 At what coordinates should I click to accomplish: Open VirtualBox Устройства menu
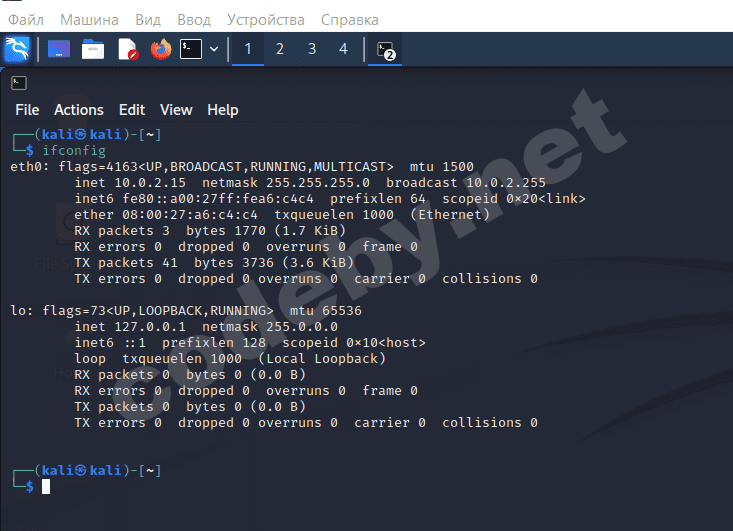[x=266, y=20]
